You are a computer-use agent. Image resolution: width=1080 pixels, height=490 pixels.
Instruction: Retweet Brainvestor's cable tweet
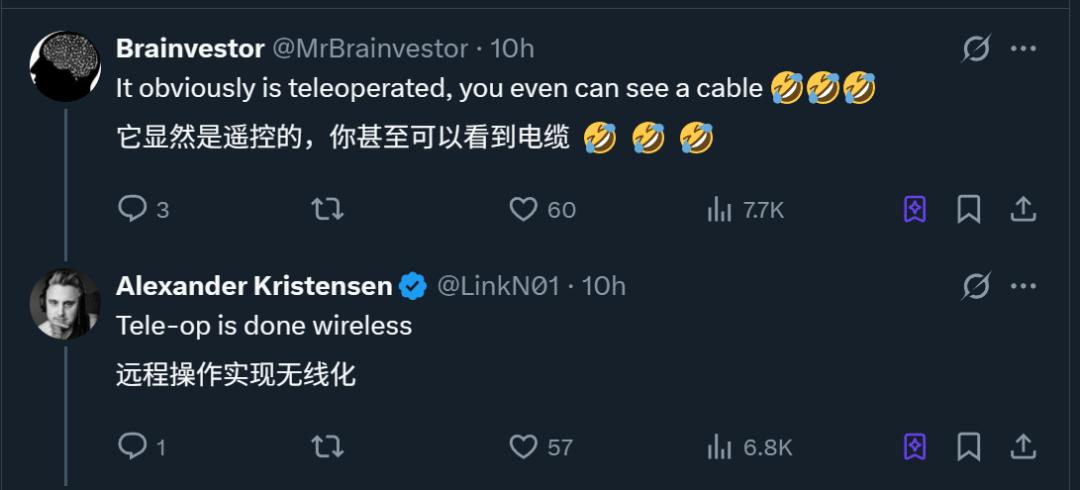[327, 209]
